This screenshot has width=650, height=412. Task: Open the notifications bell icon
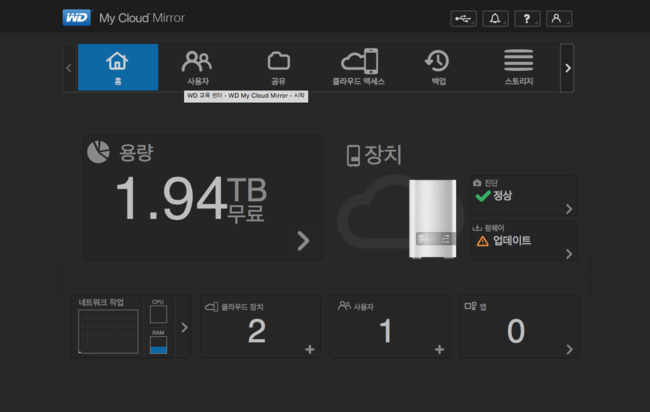coord(495,19)
